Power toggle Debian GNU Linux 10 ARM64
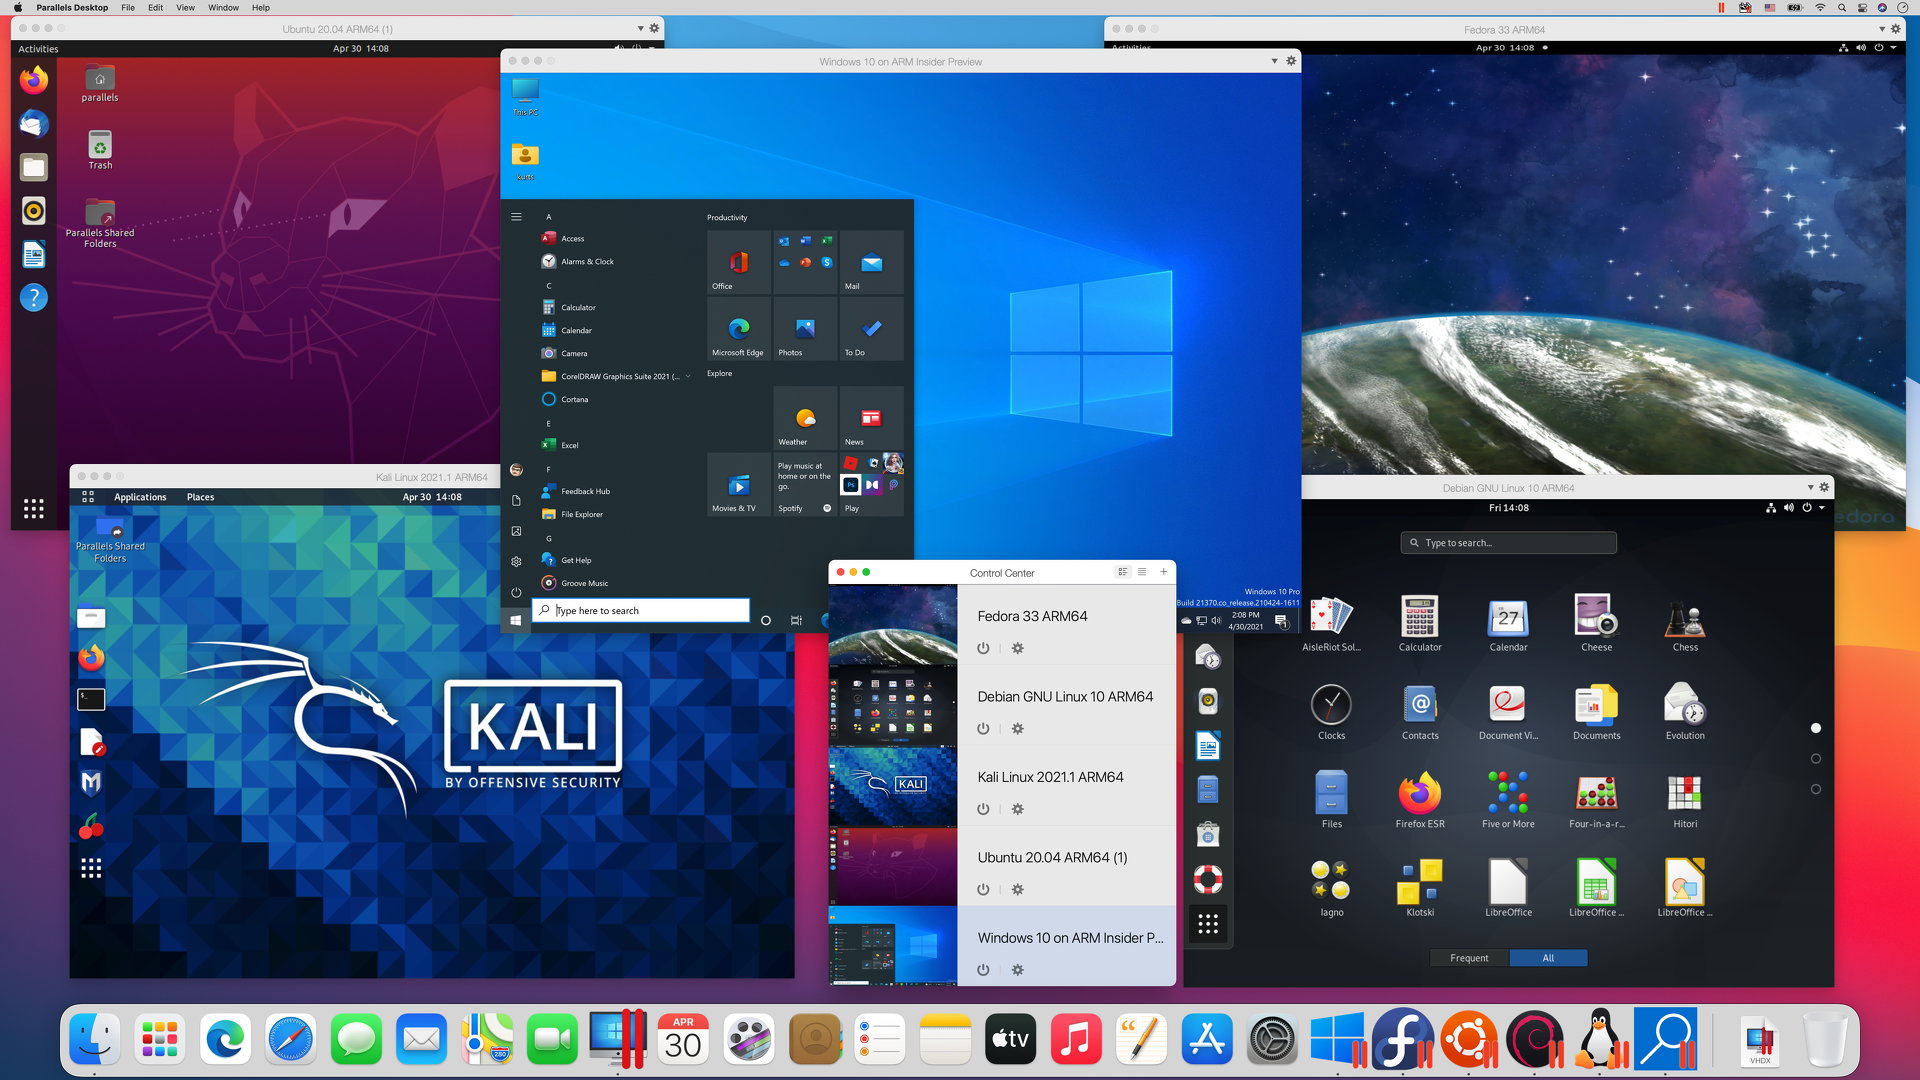1920x1080 pixels. pos(983,729)
